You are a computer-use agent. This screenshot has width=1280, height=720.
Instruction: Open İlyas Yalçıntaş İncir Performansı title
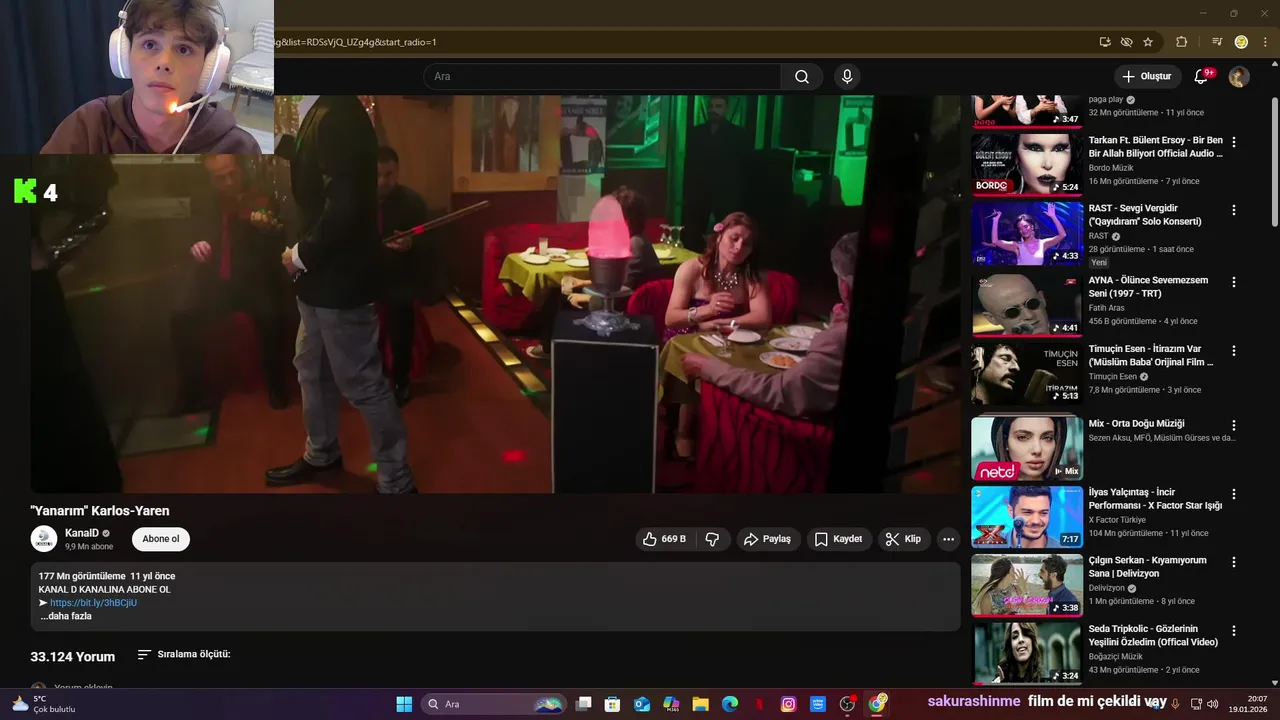(1155, 499)
